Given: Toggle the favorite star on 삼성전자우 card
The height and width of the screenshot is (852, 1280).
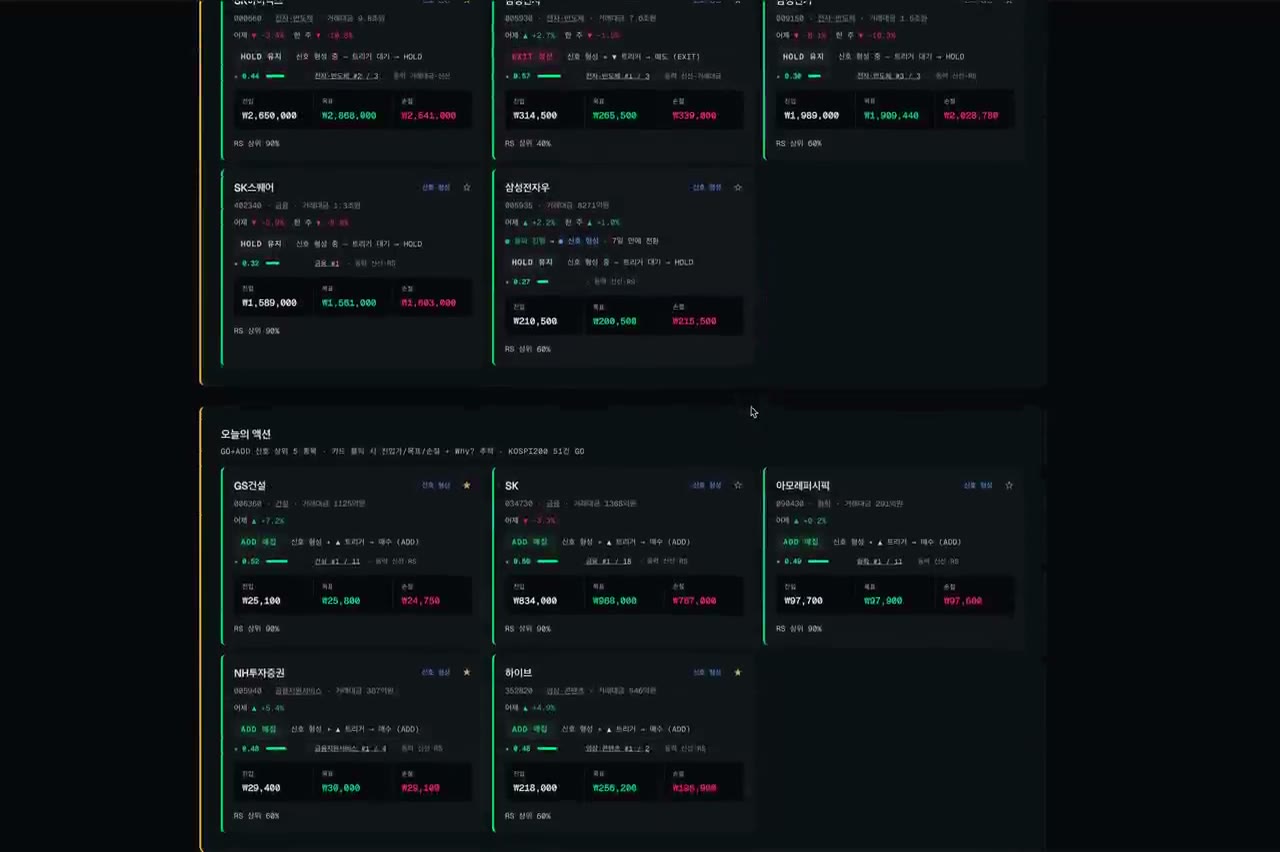Looking at the screenshot, I should (738, 187).
